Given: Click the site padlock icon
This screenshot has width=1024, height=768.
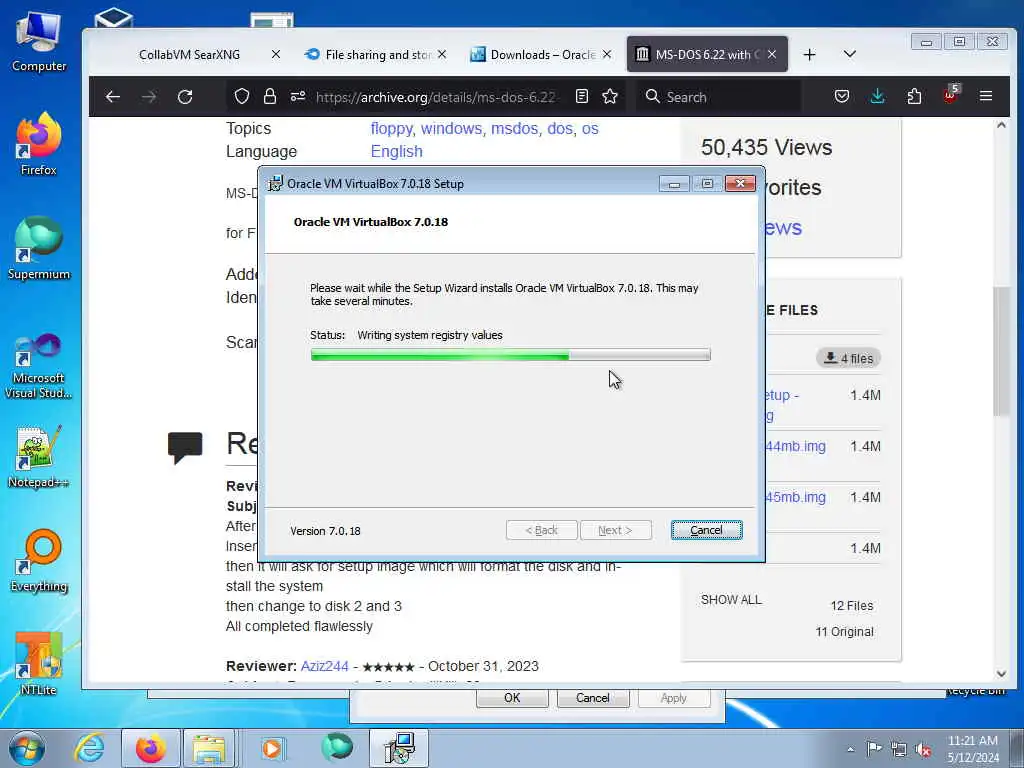Looking at the screenshot, I should (x=270, y=97).
